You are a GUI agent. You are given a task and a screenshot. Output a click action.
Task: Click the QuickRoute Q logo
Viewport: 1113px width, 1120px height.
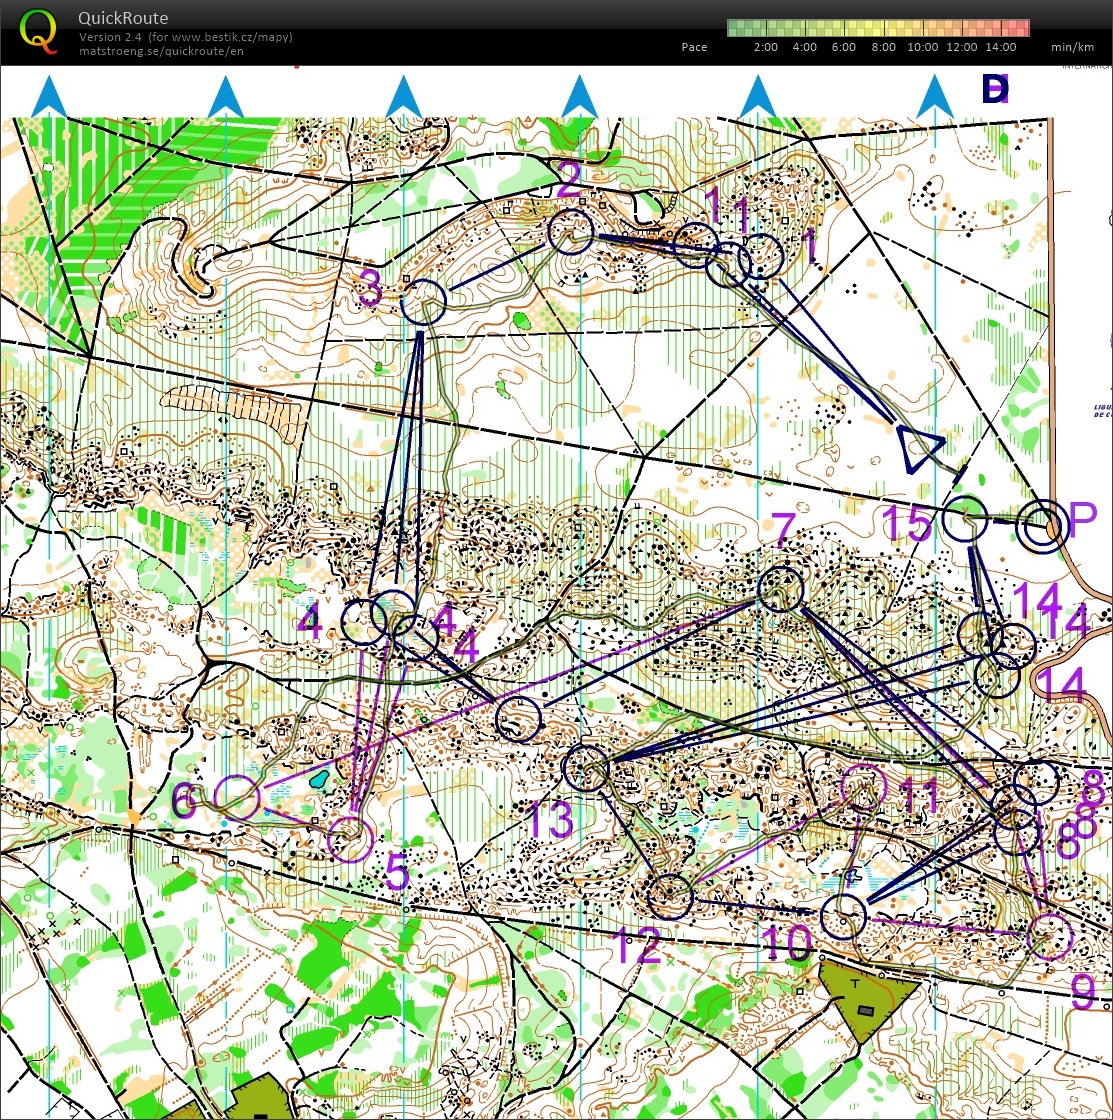pos(38,31)
